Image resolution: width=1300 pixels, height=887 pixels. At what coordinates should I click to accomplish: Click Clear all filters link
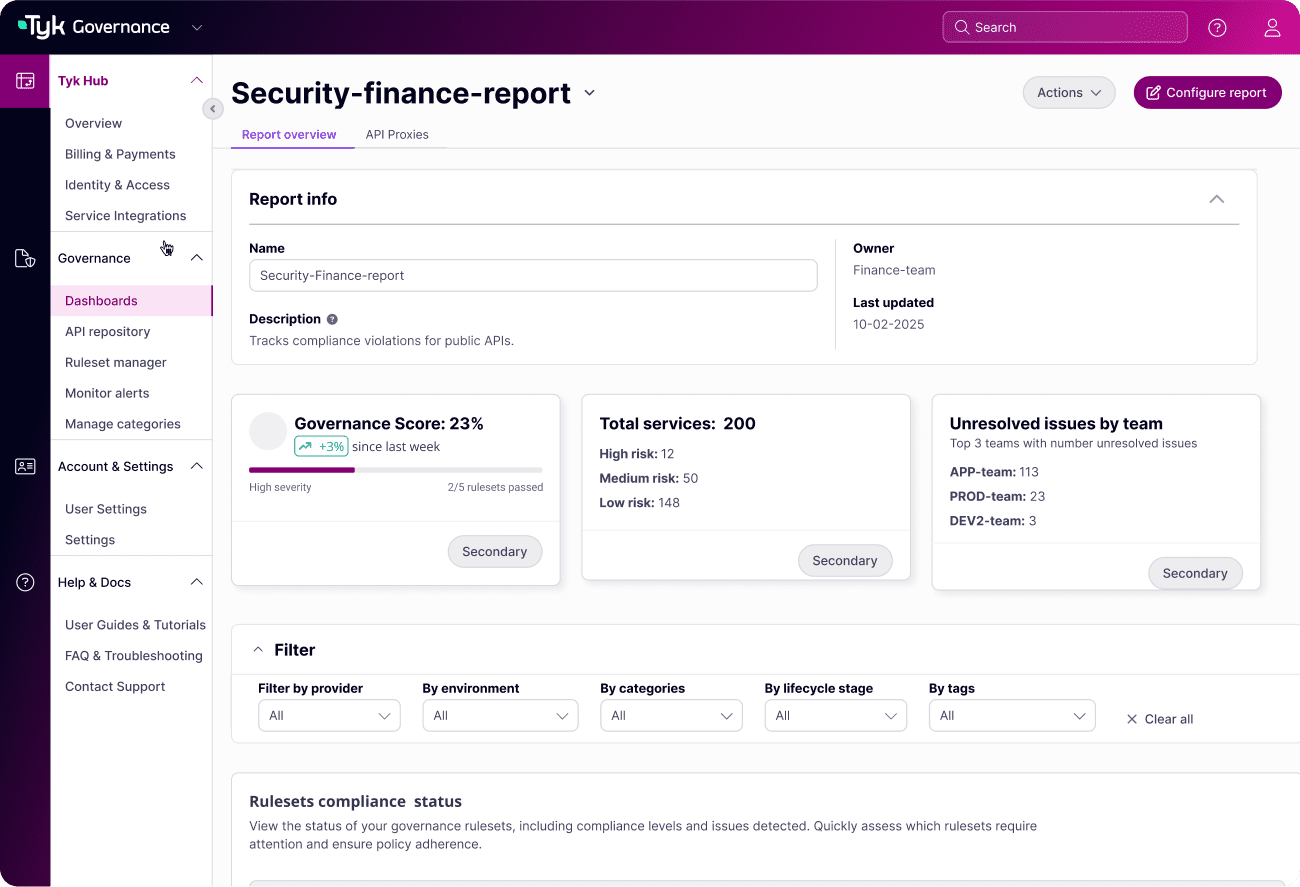[1159, 719]
